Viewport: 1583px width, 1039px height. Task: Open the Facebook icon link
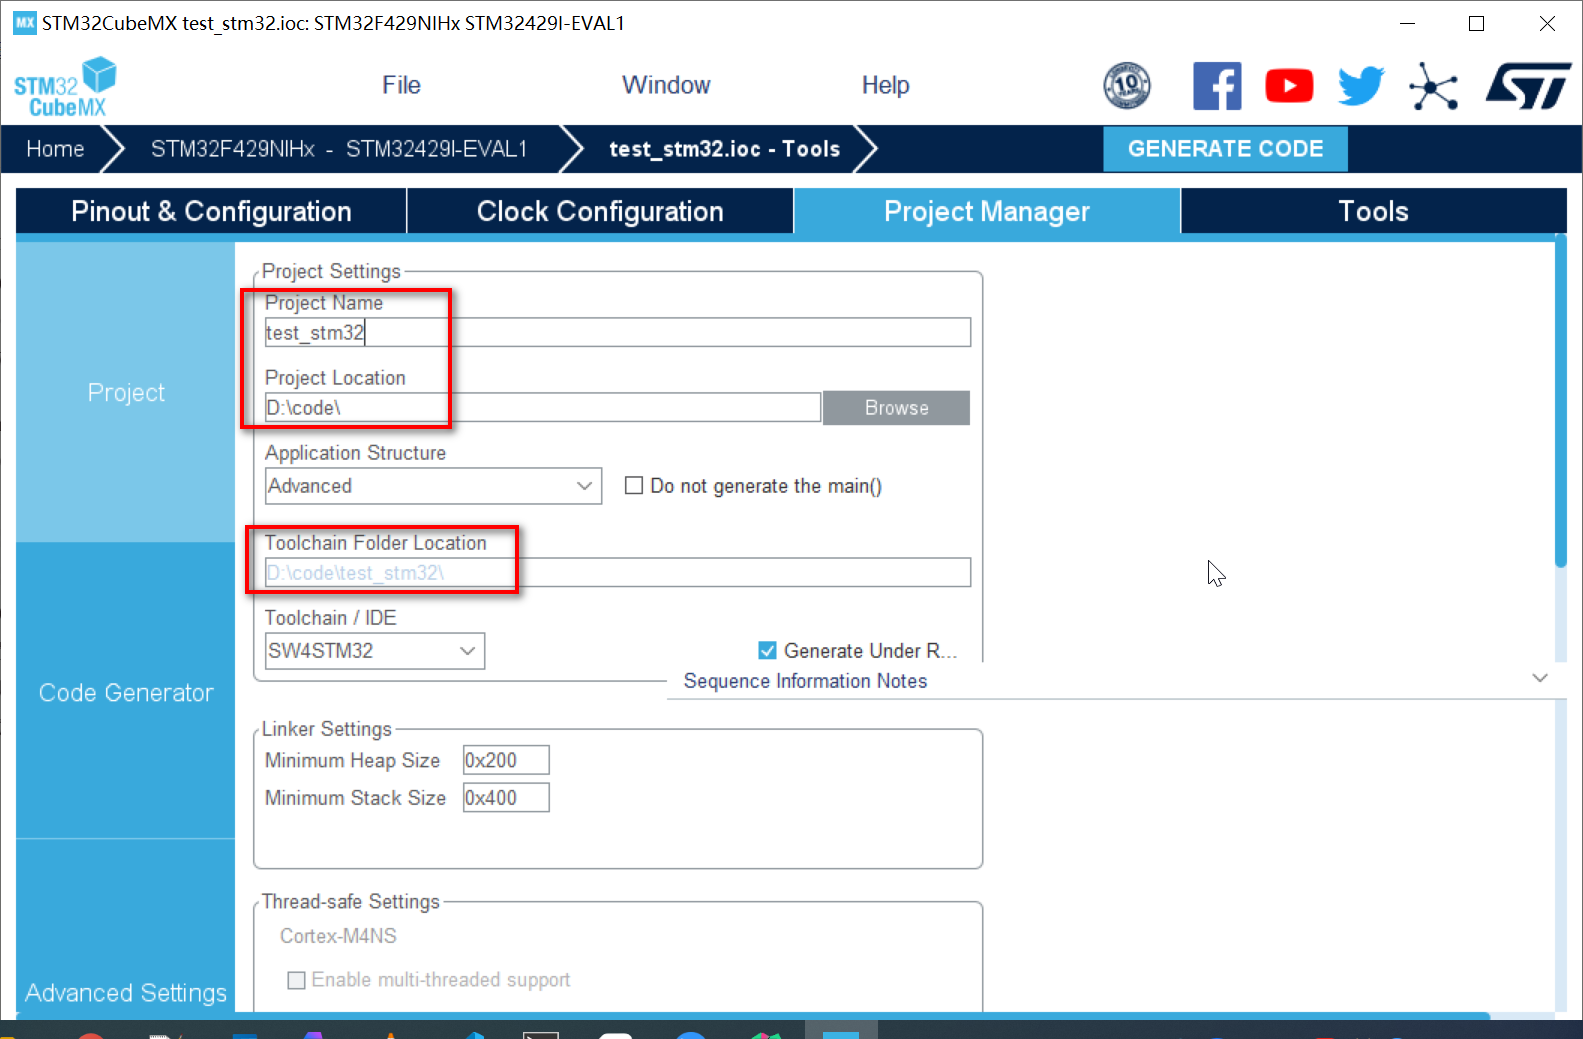click(1217, 86)
